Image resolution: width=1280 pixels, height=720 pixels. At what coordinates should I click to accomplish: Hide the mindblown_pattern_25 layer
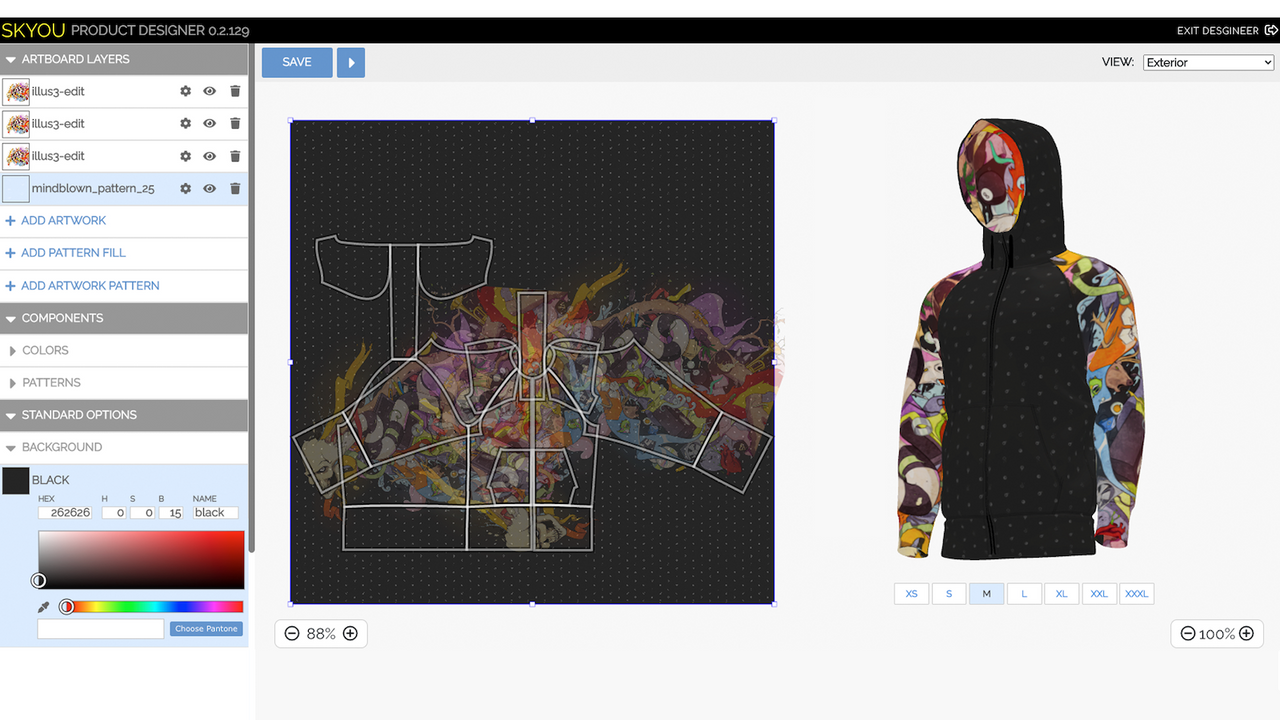click(x=209, y=188)
